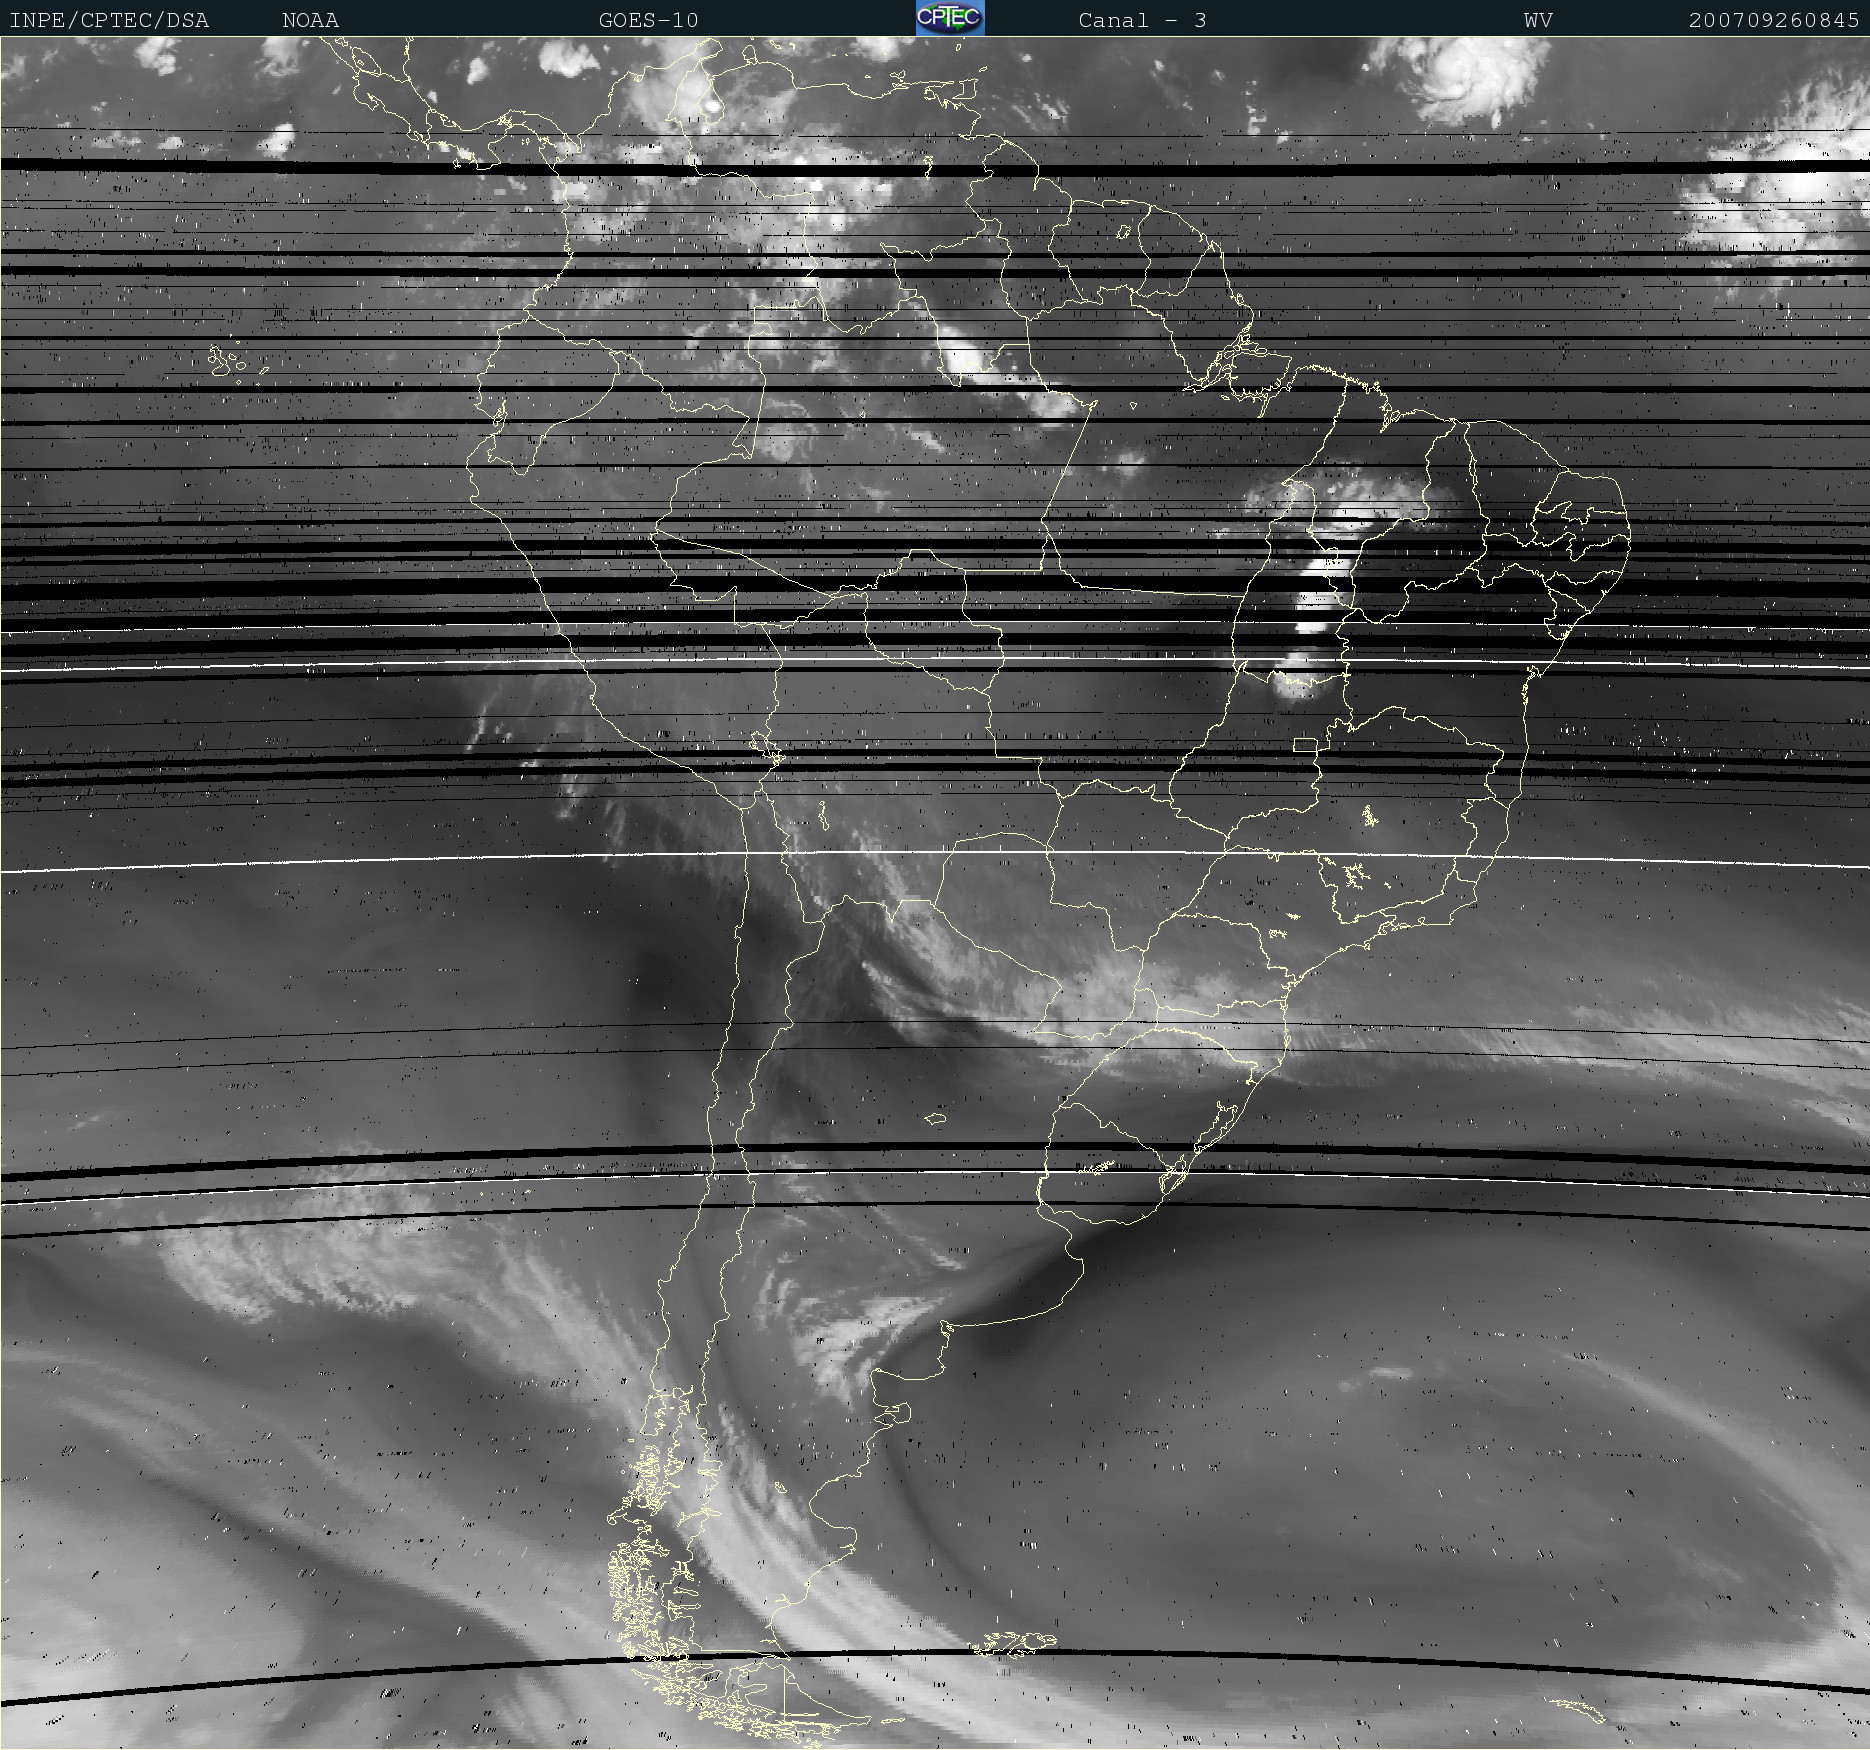Screen dimensions: 1870x1750
Task: Select the Canal - 3 channel label
Action: point(1142,20)
